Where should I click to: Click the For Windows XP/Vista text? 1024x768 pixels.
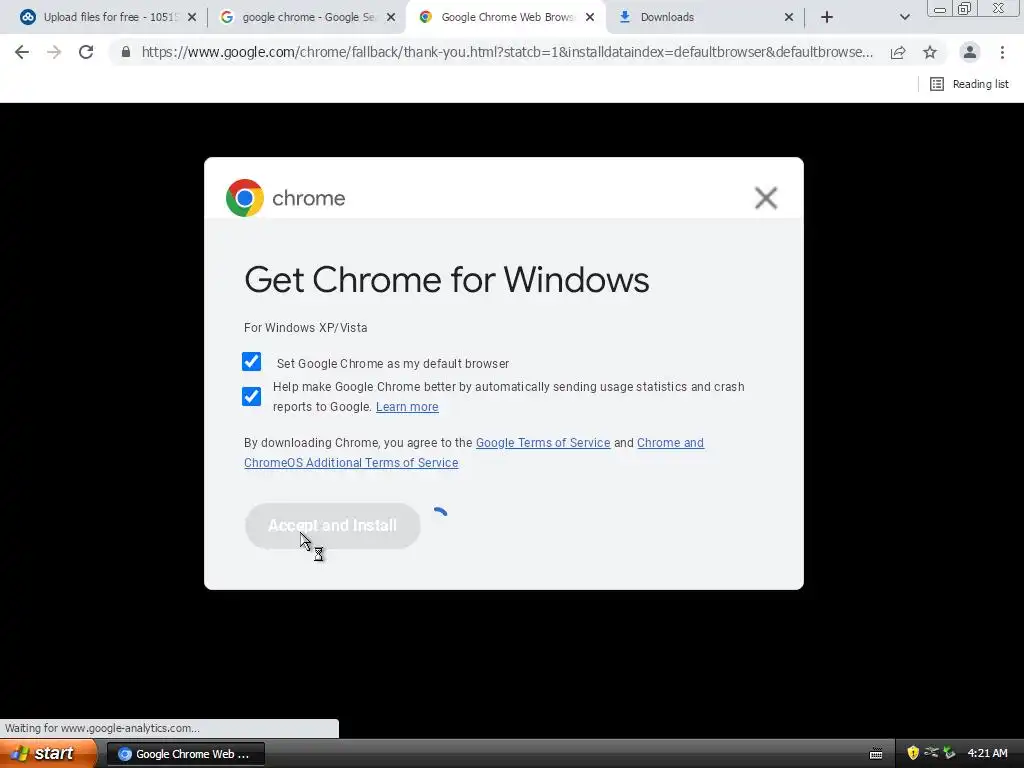click(x=306, y=327)
